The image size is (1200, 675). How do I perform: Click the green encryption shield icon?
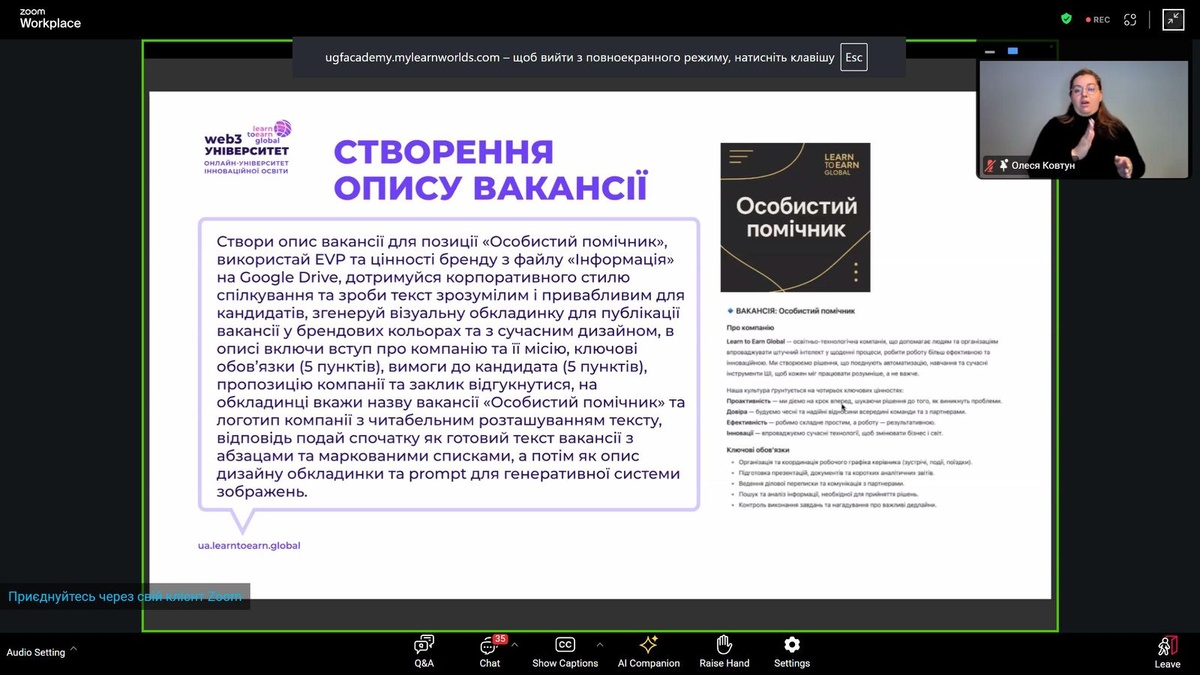(1066, 19)
